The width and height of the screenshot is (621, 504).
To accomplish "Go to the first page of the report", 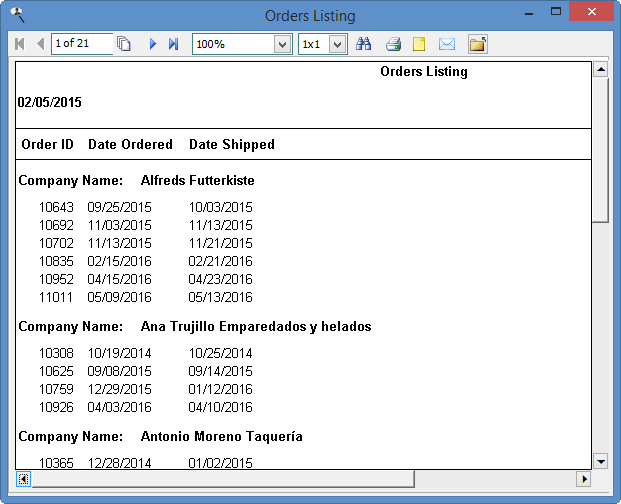I will pyautogui.click(x=20, y=44).
